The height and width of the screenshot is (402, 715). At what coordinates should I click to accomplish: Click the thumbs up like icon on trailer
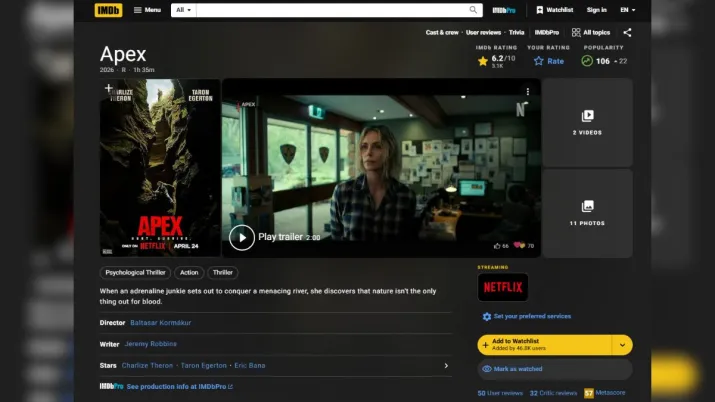497,246
